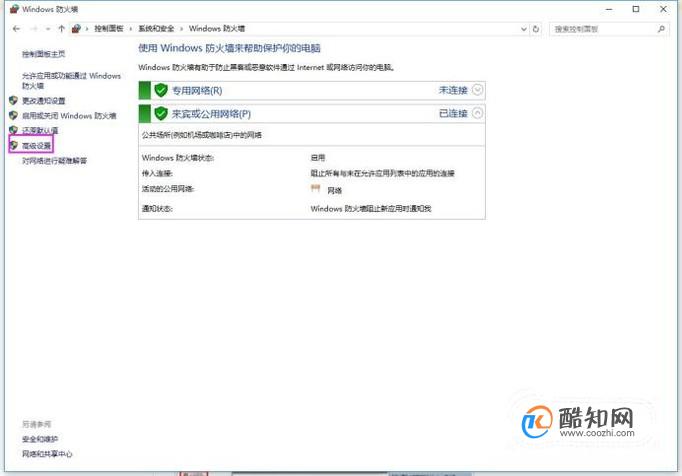Click the title bar firewall icon
682x476 pixels.
[x=14, y=9]
